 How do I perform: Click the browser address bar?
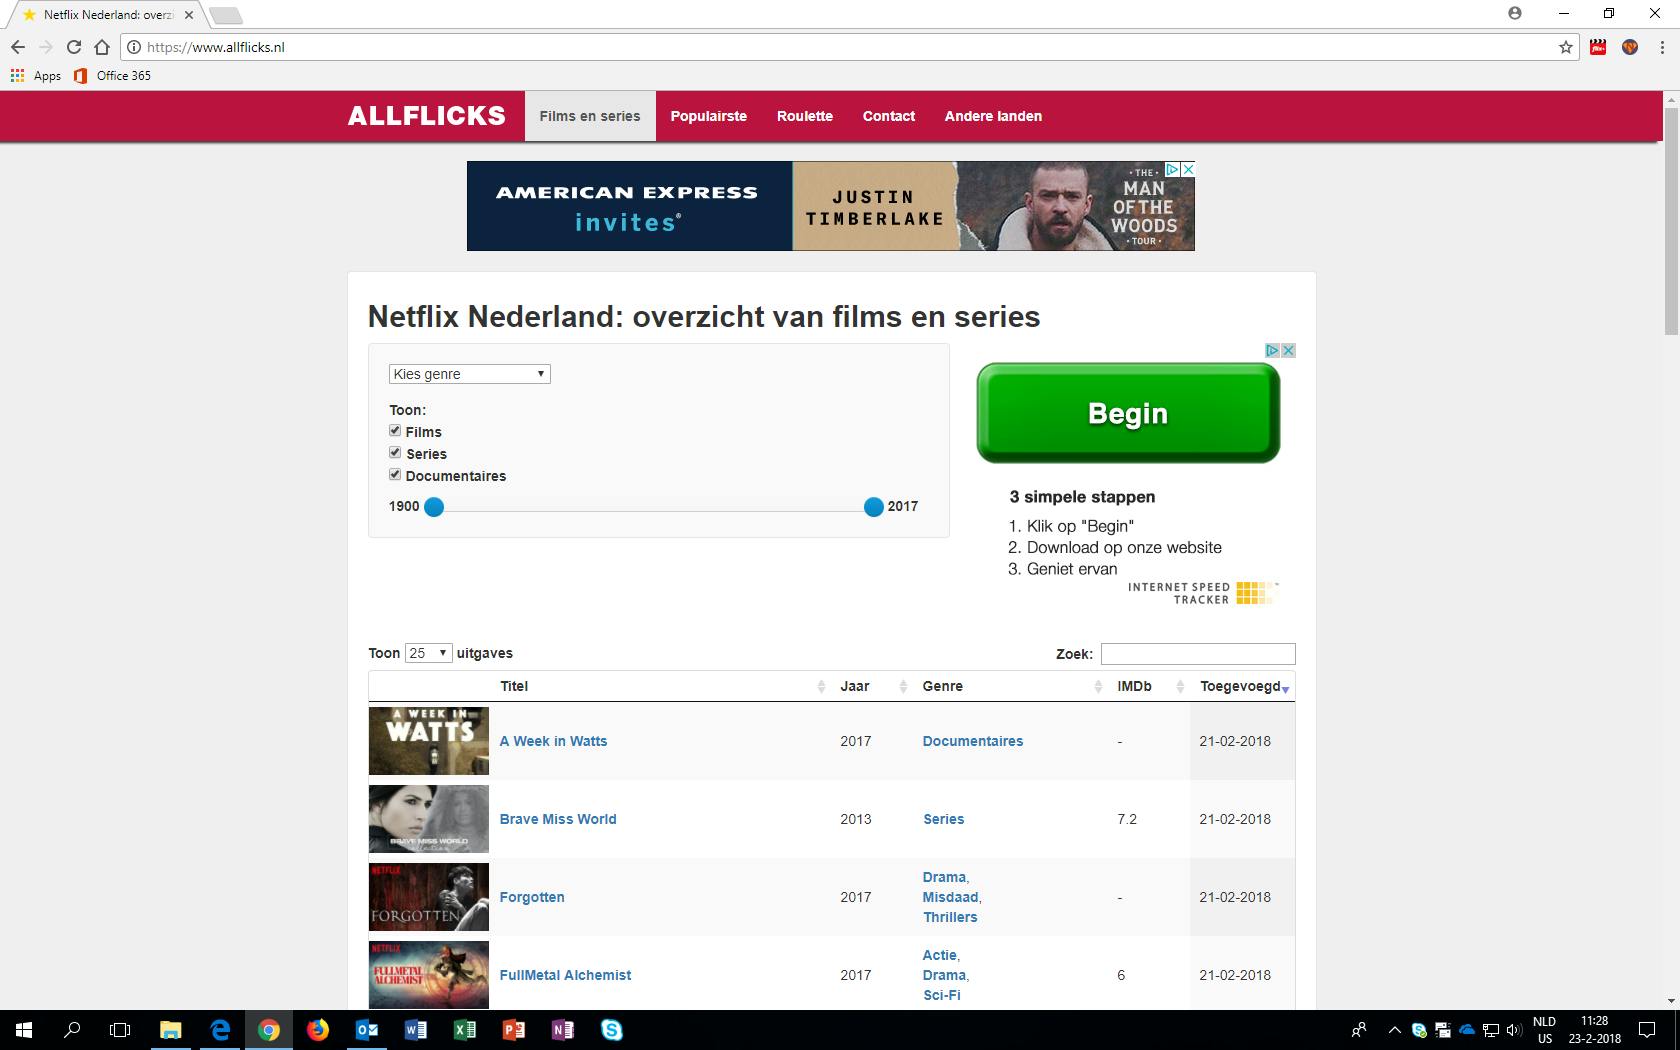click(850, 47)
